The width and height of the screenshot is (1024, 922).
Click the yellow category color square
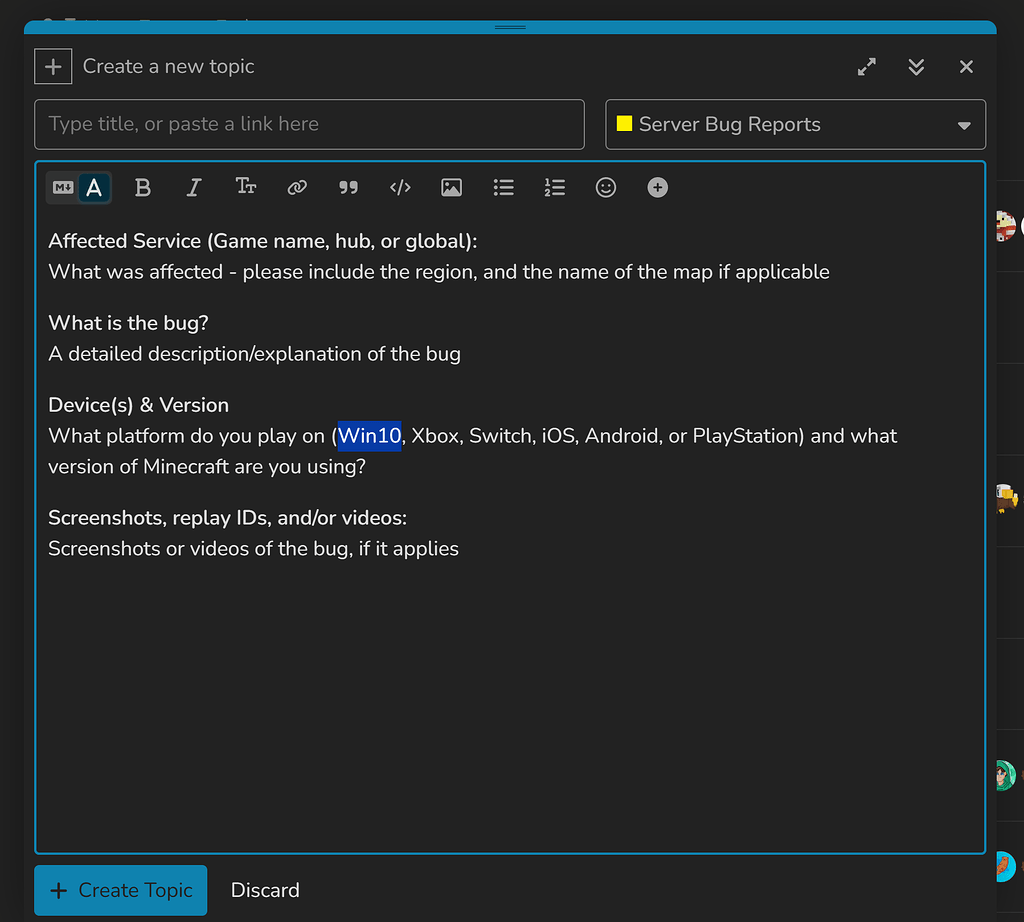point(624,123)
